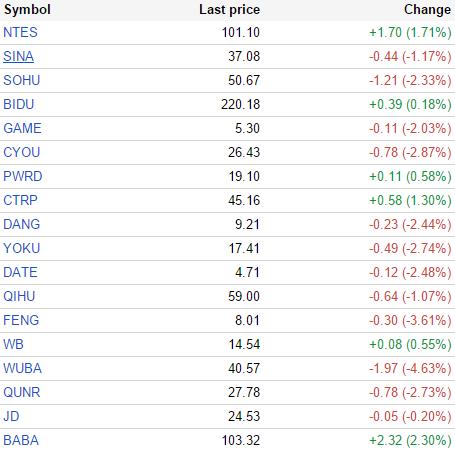Click the SINA ticker link
Viewport: 455px width, 452px height.
pyautogui.click(x=18, y=56)
